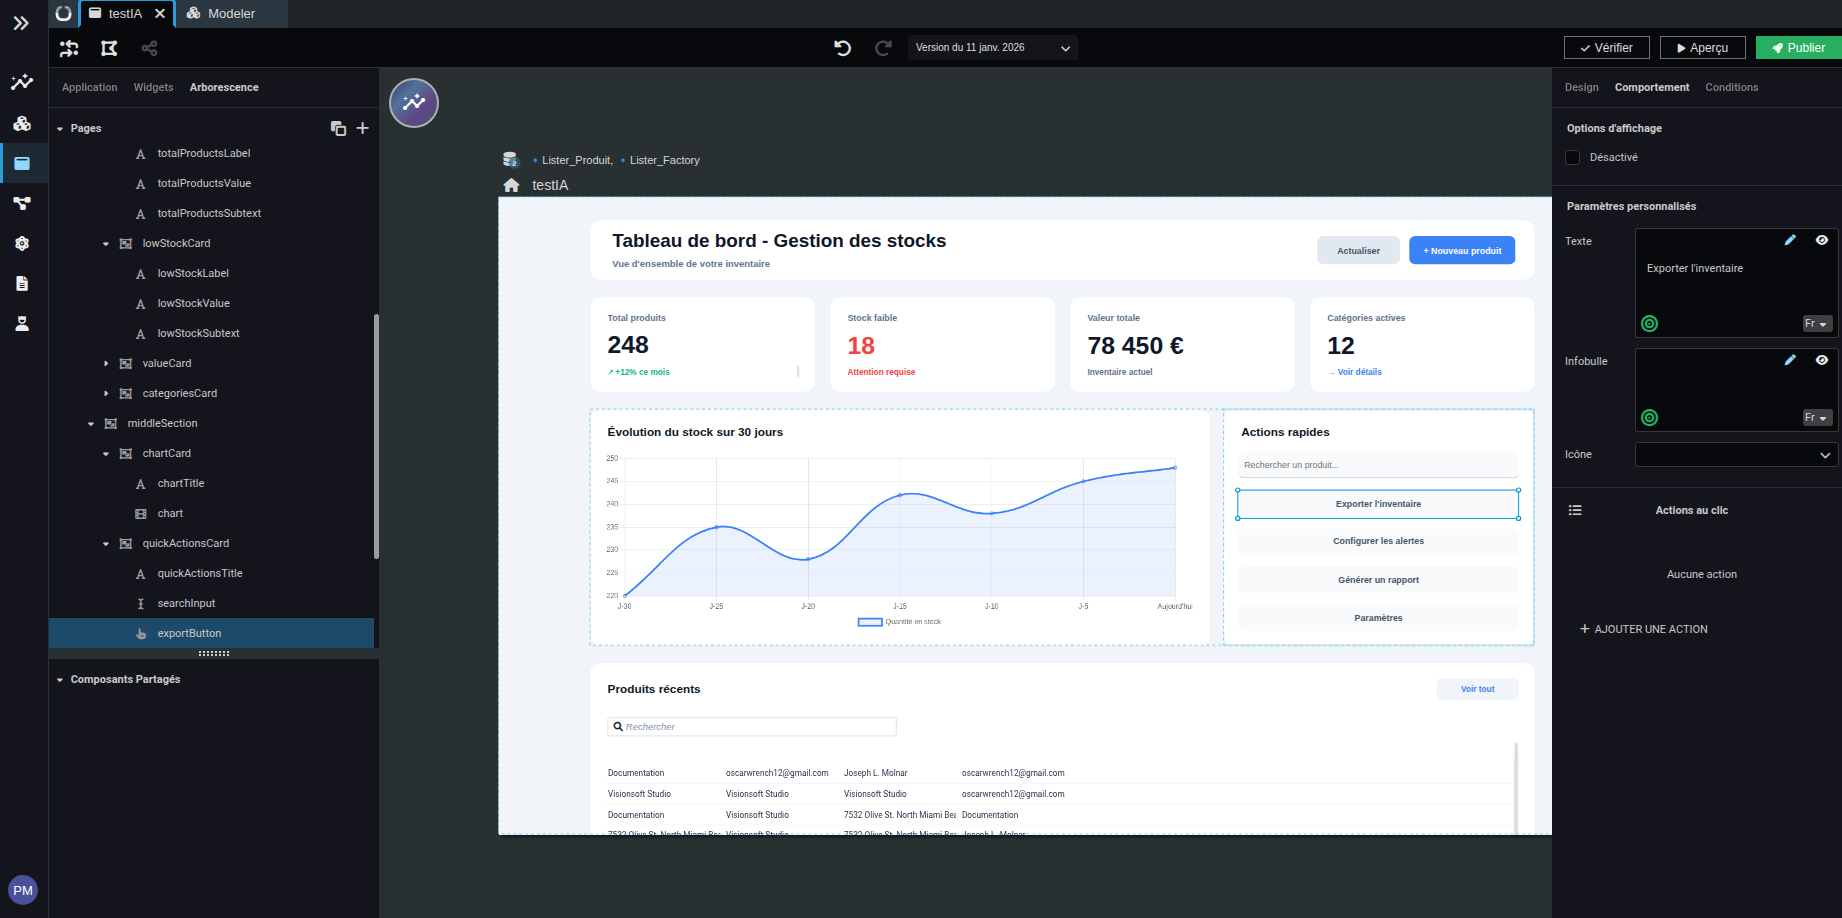Close the testIA tab
This screenshot has height=918, width=1842.
pyautogui.click(x=160, y=14)
